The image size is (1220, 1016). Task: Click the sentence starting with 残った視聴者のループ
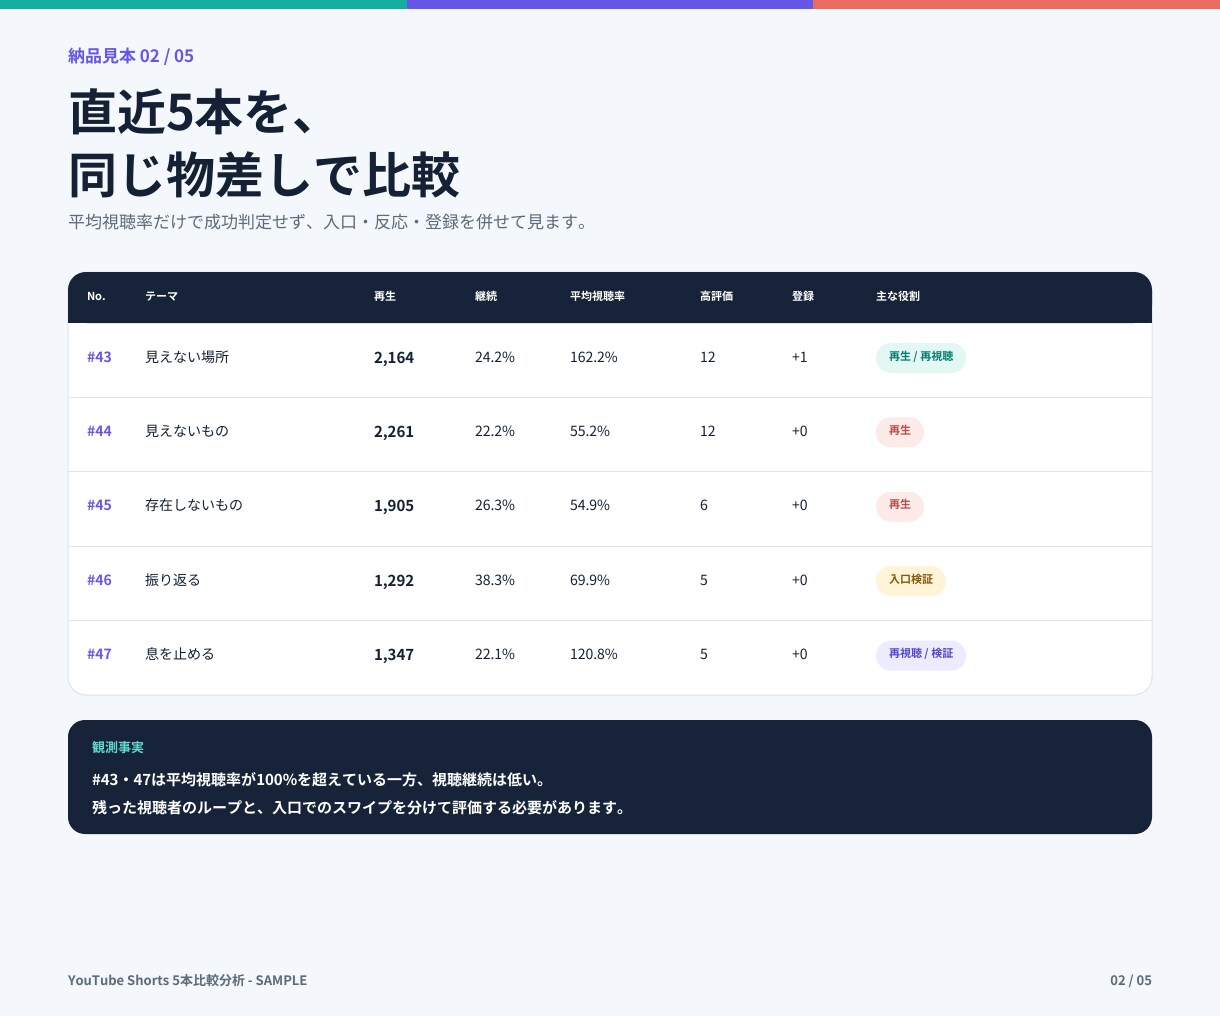point(361,807)
